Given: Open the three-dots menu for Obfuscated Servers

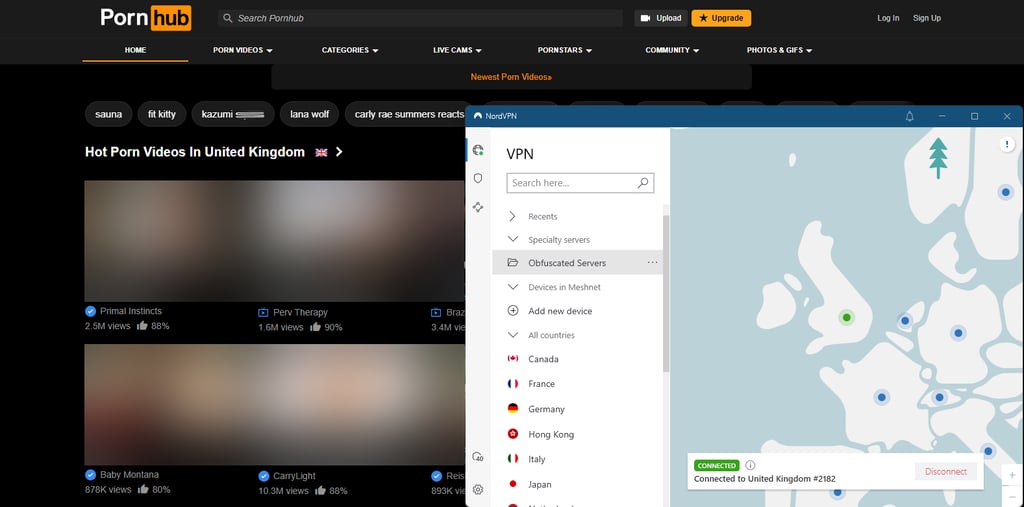Looking at the screenshot, I should pyautogui.click(x=652, y=263).
